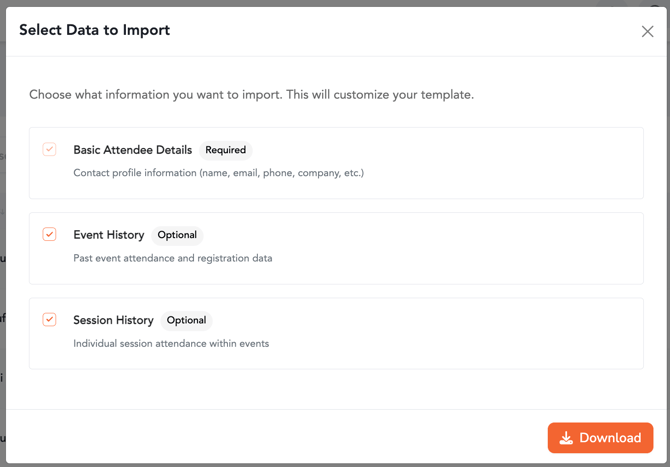Screen dimensions: 670x467
Task: Click the contact profile information description
Action: pyautogui.click(x=218, y=173)
